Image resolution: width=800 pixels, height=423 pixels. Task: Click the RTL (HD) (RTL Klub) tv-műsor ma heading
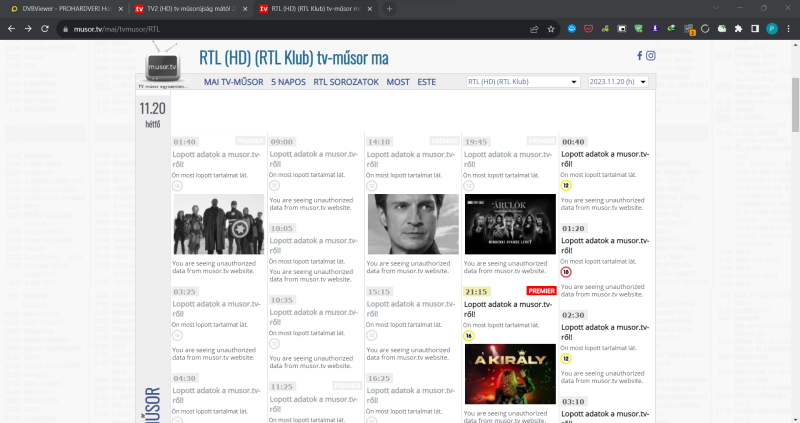[294, 58]
